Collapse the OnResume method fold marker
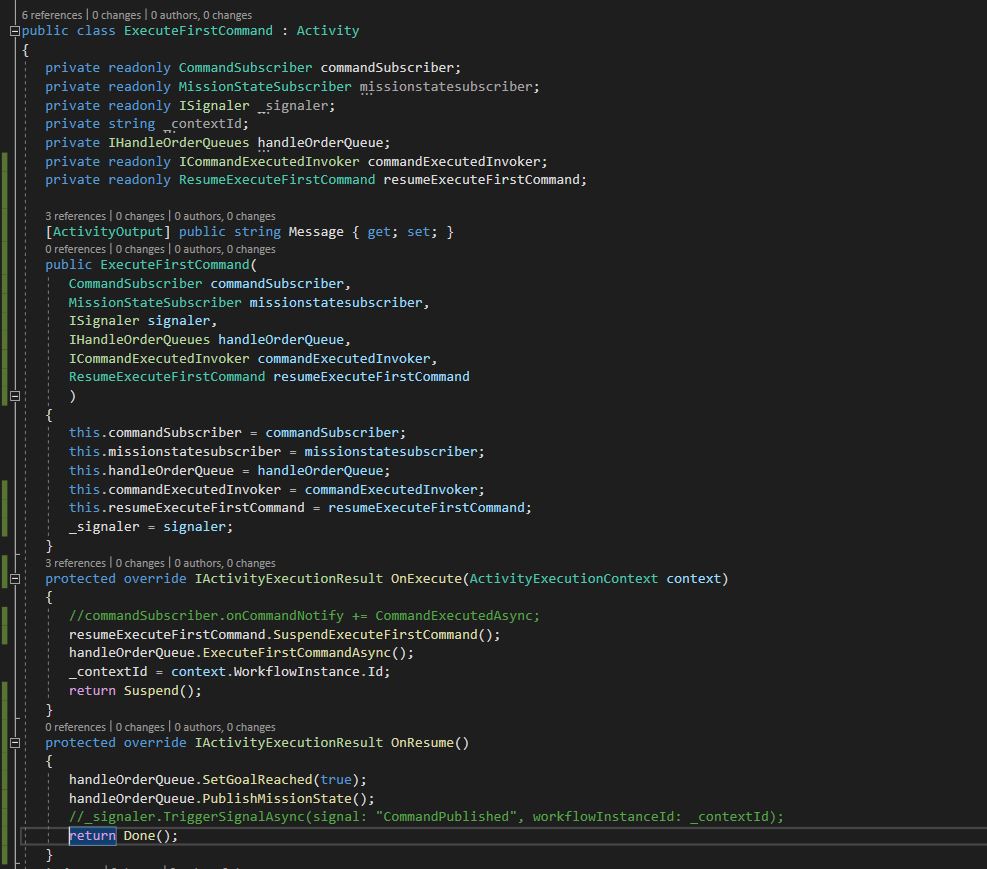Image resolution: width=987 pixels, height=869 pixels. [14, 742]
